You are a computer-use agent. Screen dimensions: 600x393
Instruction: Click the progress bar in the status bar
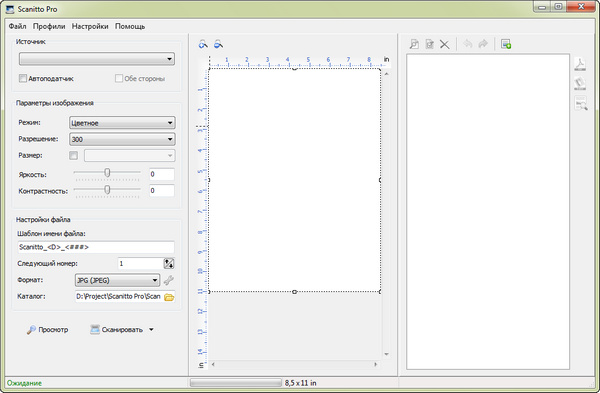coord(236,383)
